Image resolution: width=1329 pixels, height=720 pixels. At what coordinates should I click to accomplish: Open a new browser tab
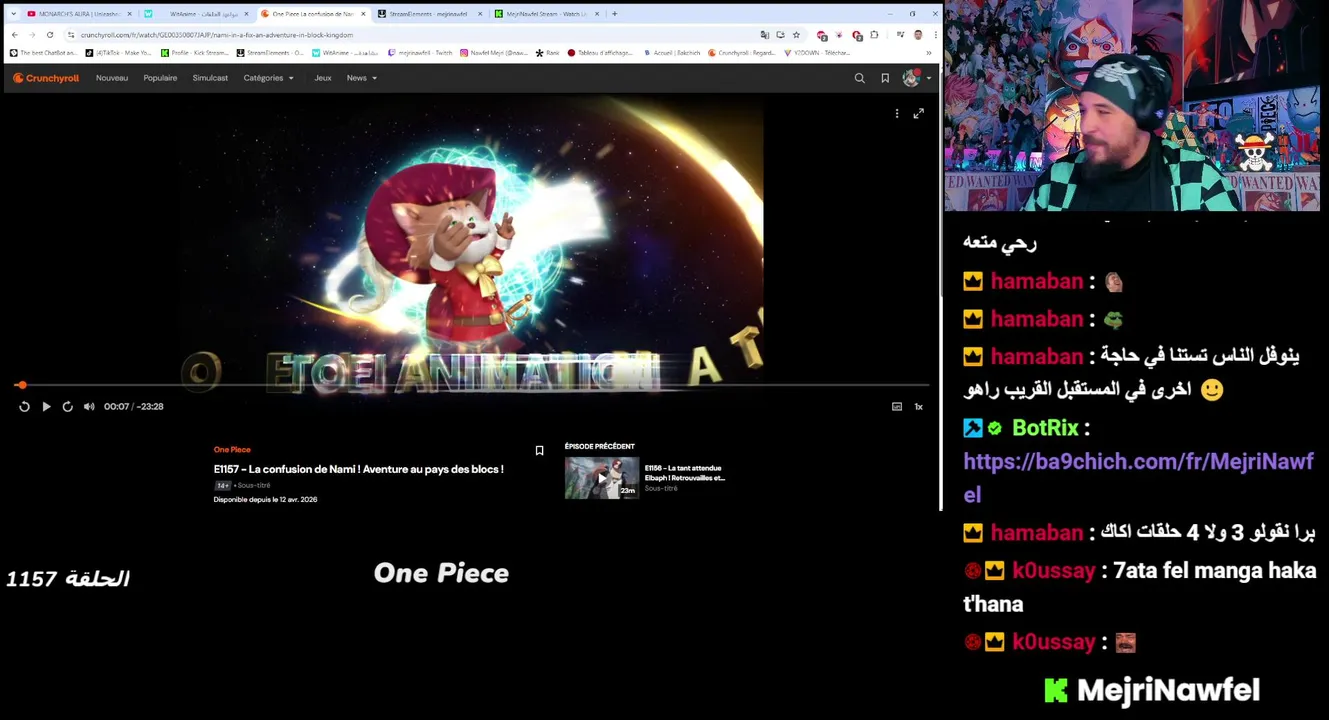[614, 14]
